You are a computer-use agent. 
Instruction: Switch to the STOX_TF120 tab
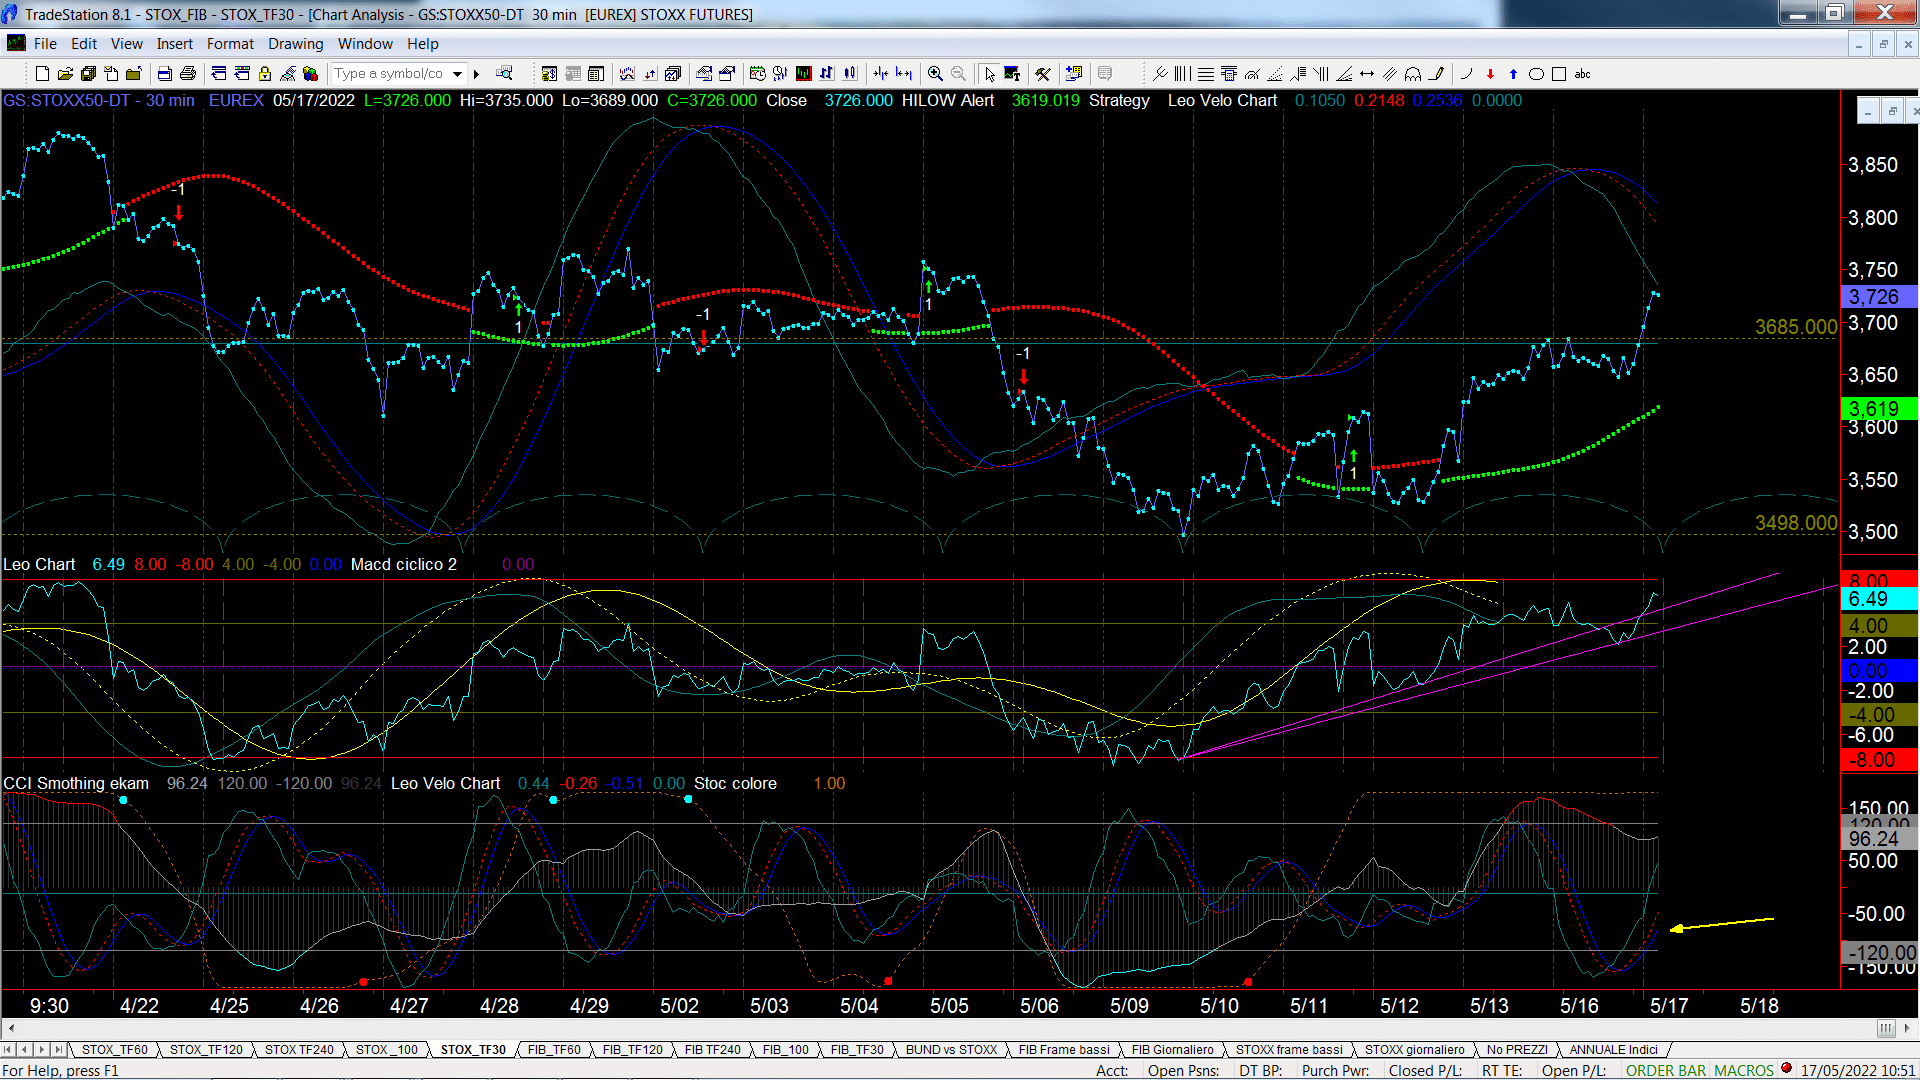206,1049
